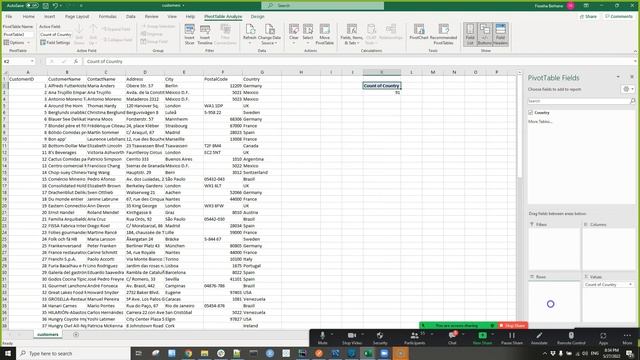Open Recommended PivotTables
The height and width of the screenshot is (360, 640).
(x=443, y=34)
